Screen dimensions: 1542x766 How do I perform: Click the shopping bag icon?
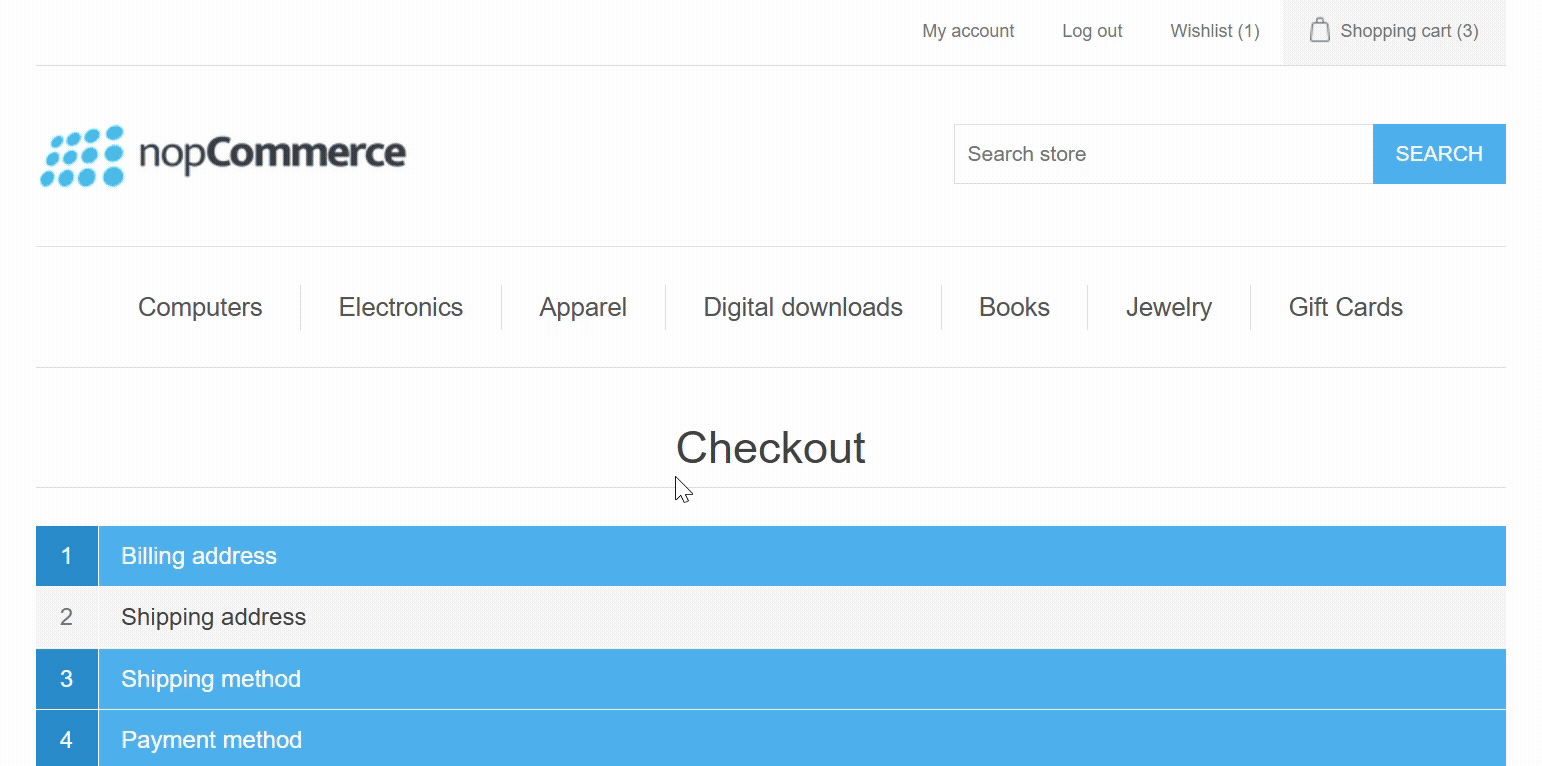coord(1319,31)
